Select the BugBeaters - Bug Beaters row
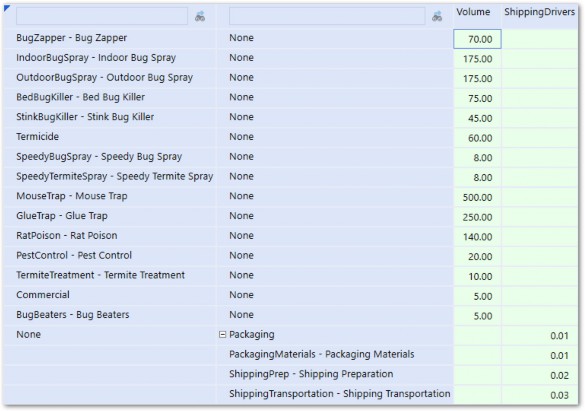The height and width of the screenshot is (411, 585). click(73, 315)
